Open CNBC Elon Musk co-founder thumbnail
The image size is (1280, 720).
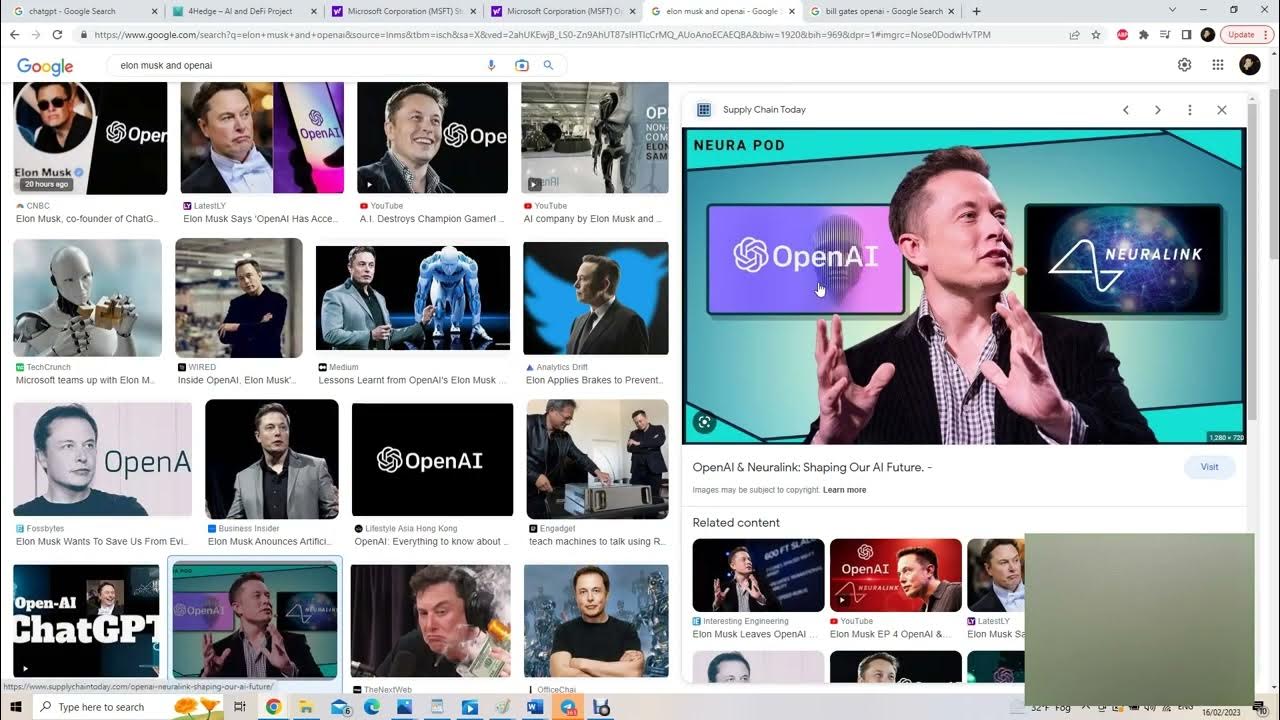(90, 138)
